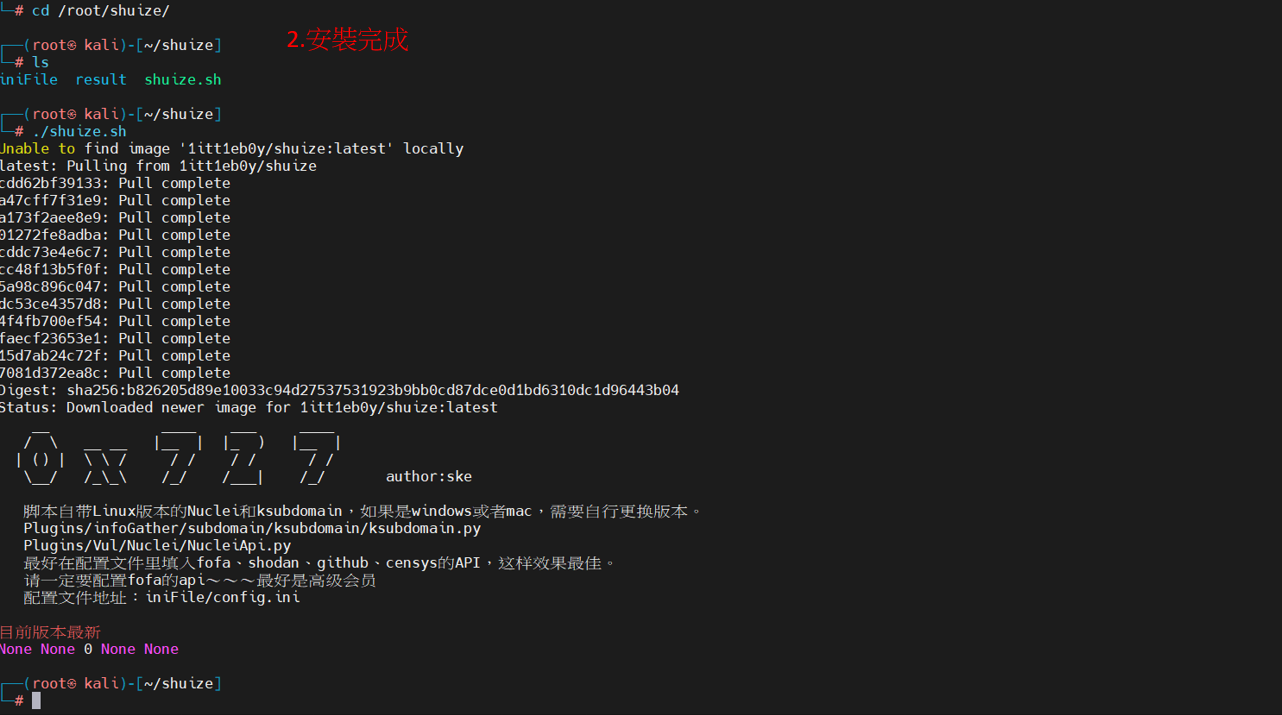Click the line mentioning Nuclei和ksubdomain
Screen dimensions: 1282x715
[363, 511]
